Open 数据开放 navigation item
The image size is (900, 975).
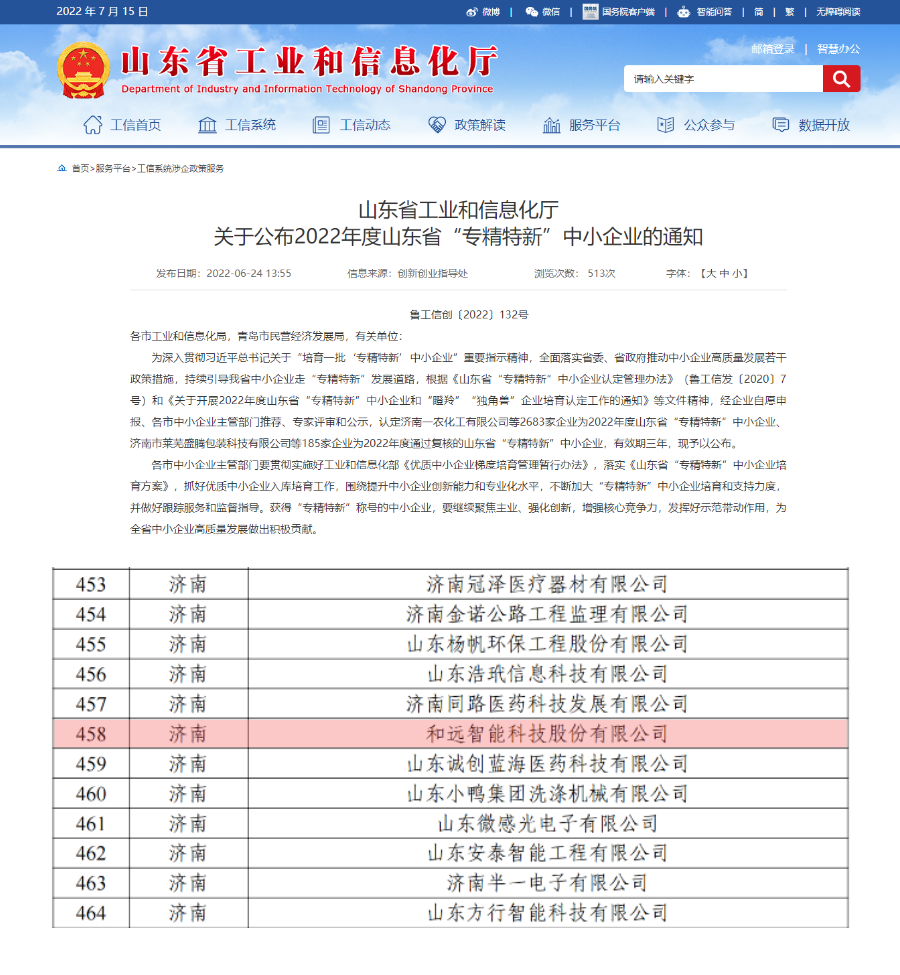811,125
